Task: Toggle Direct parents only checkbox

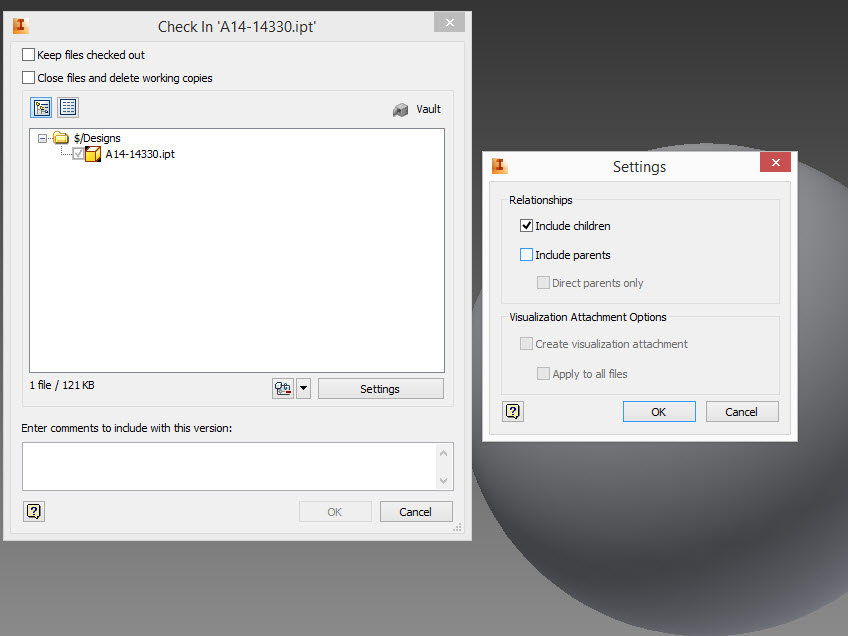Action: pyautogui.click(x=543, y=282)
